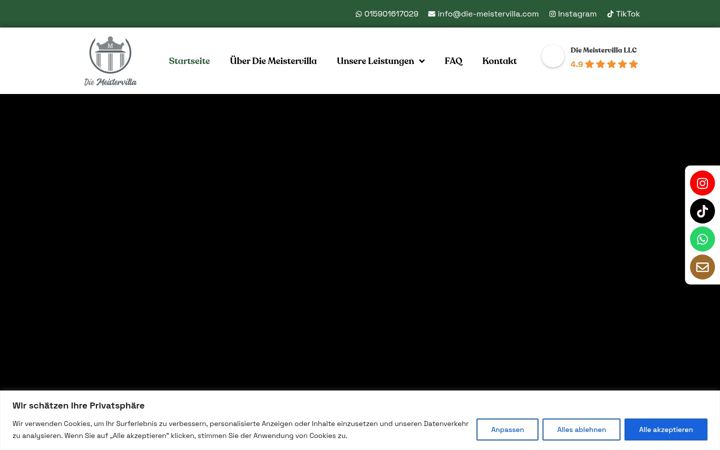
Task: Open Über Die Meistervilla page
Action: [273, 61]
